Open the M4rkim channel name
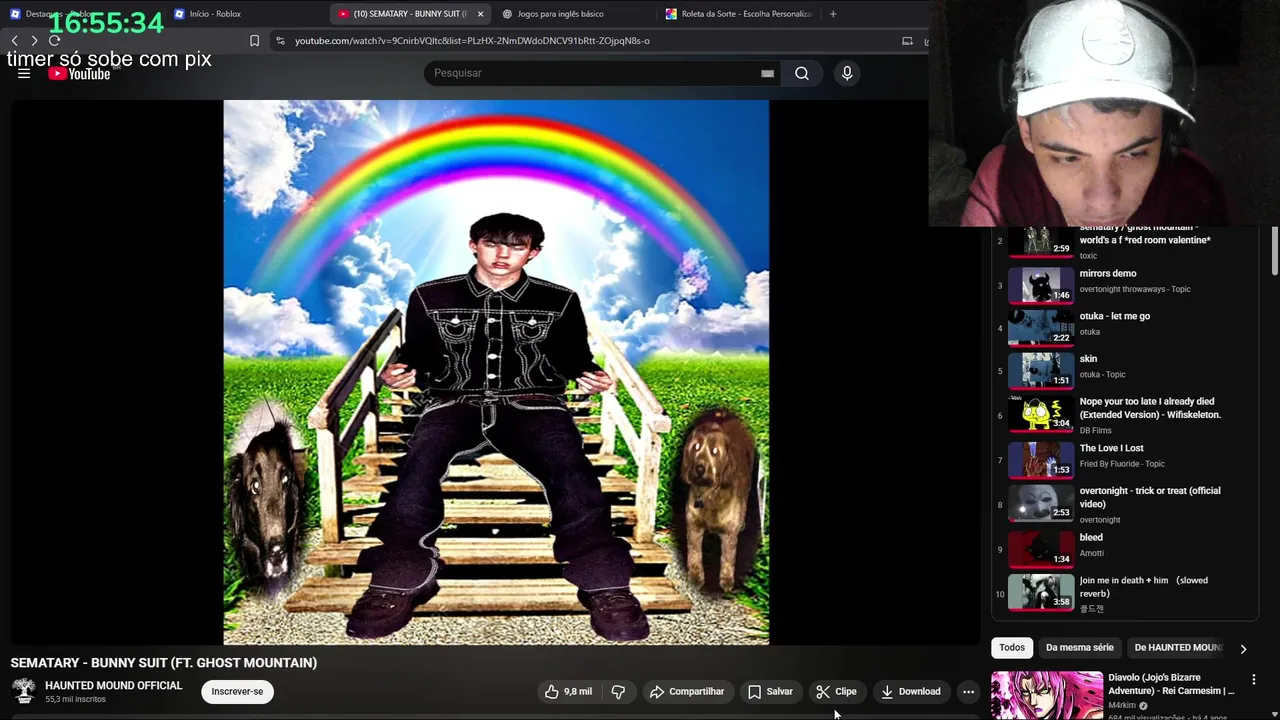1280x720 pixels. [x=1122, y=706]
